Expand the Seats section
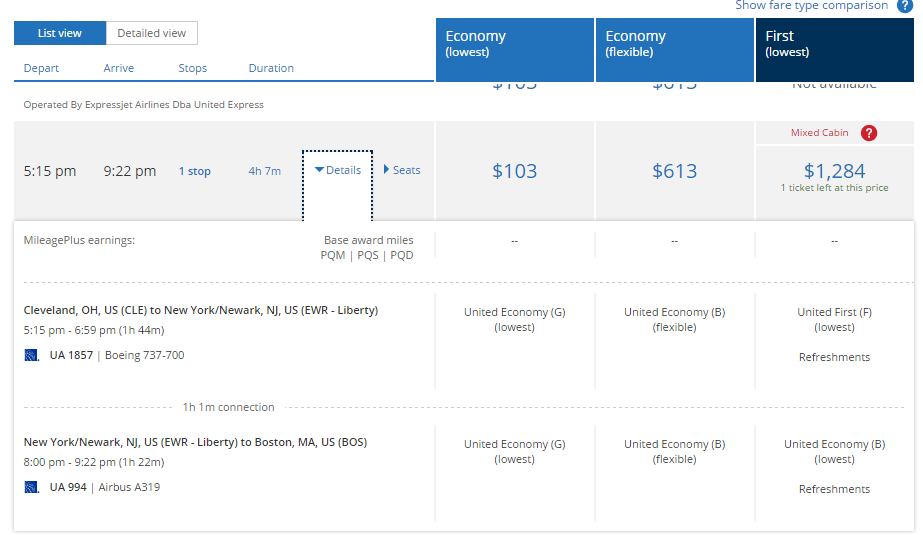The height and width of the screenshot is (535, 923). [x=402, y=170]
